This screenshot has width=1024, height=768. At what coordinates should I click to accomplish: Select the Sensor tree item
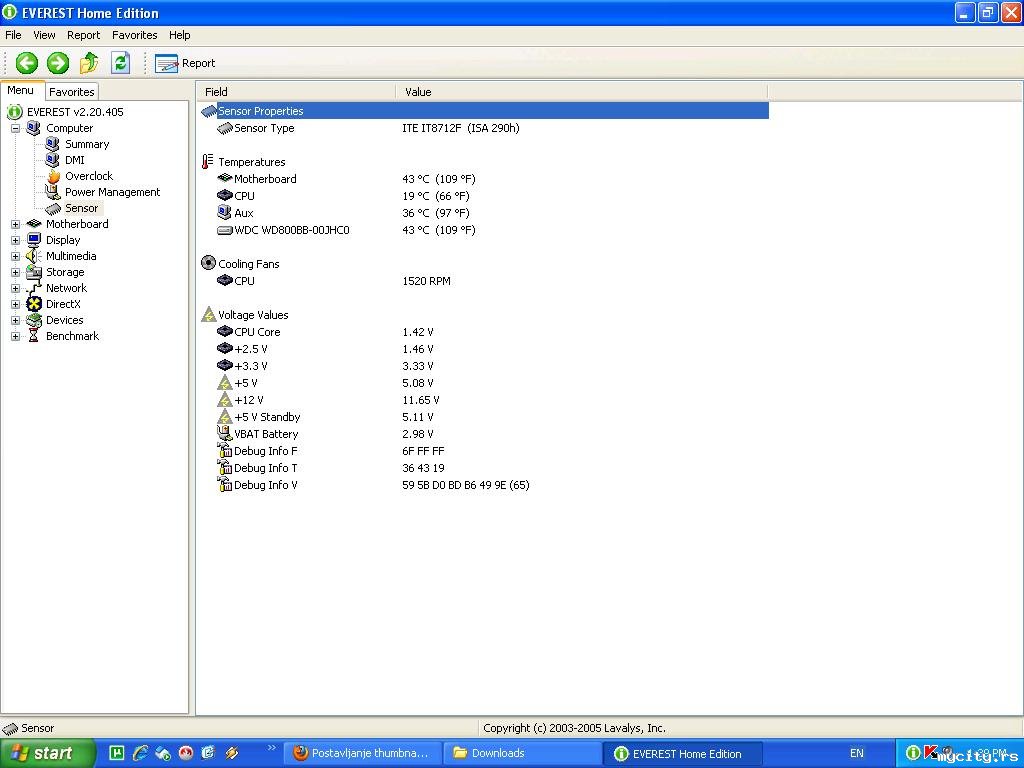[82, 208]
